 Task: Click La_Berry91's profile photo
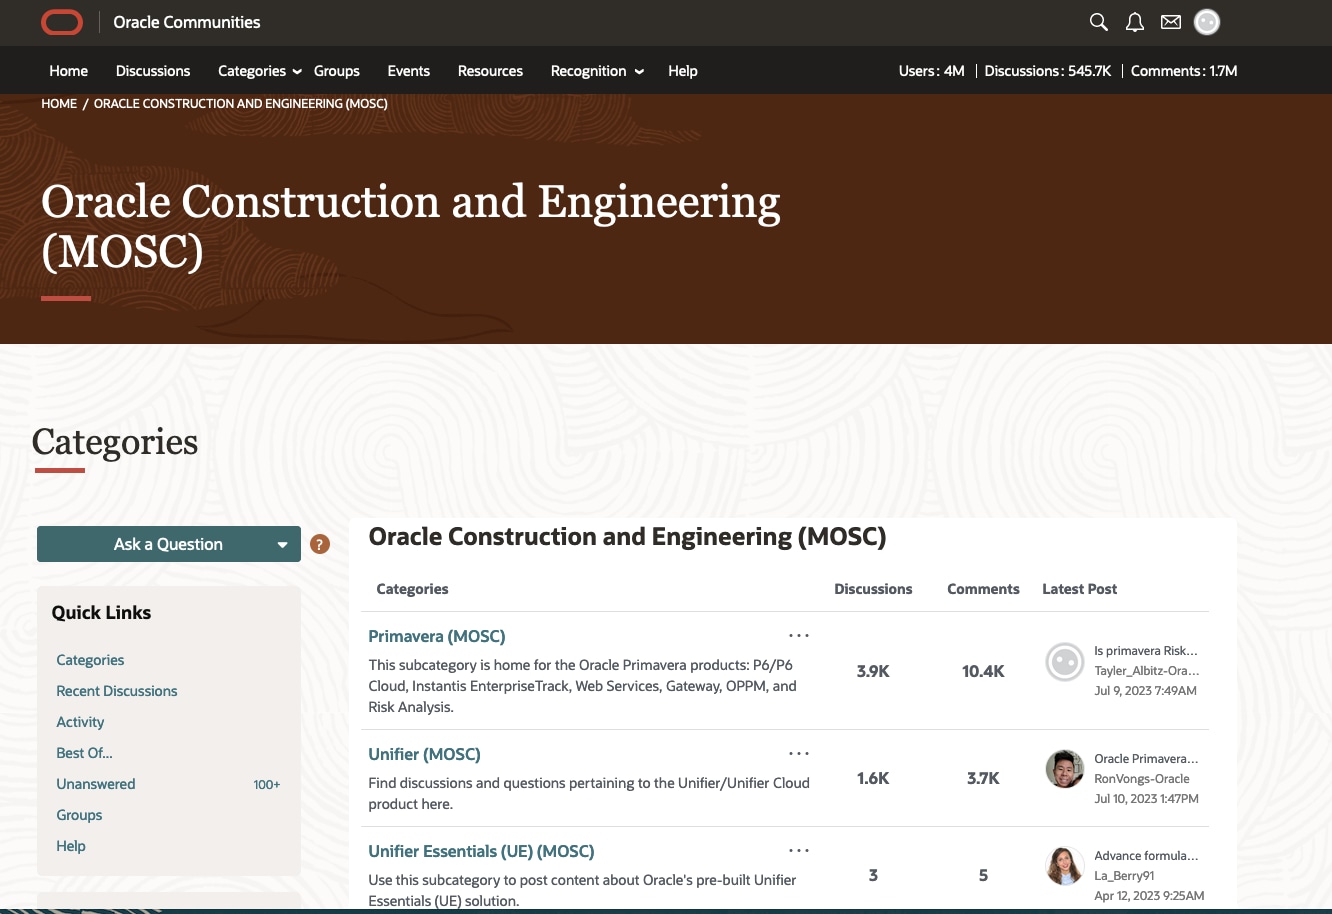click(1064, 866)
